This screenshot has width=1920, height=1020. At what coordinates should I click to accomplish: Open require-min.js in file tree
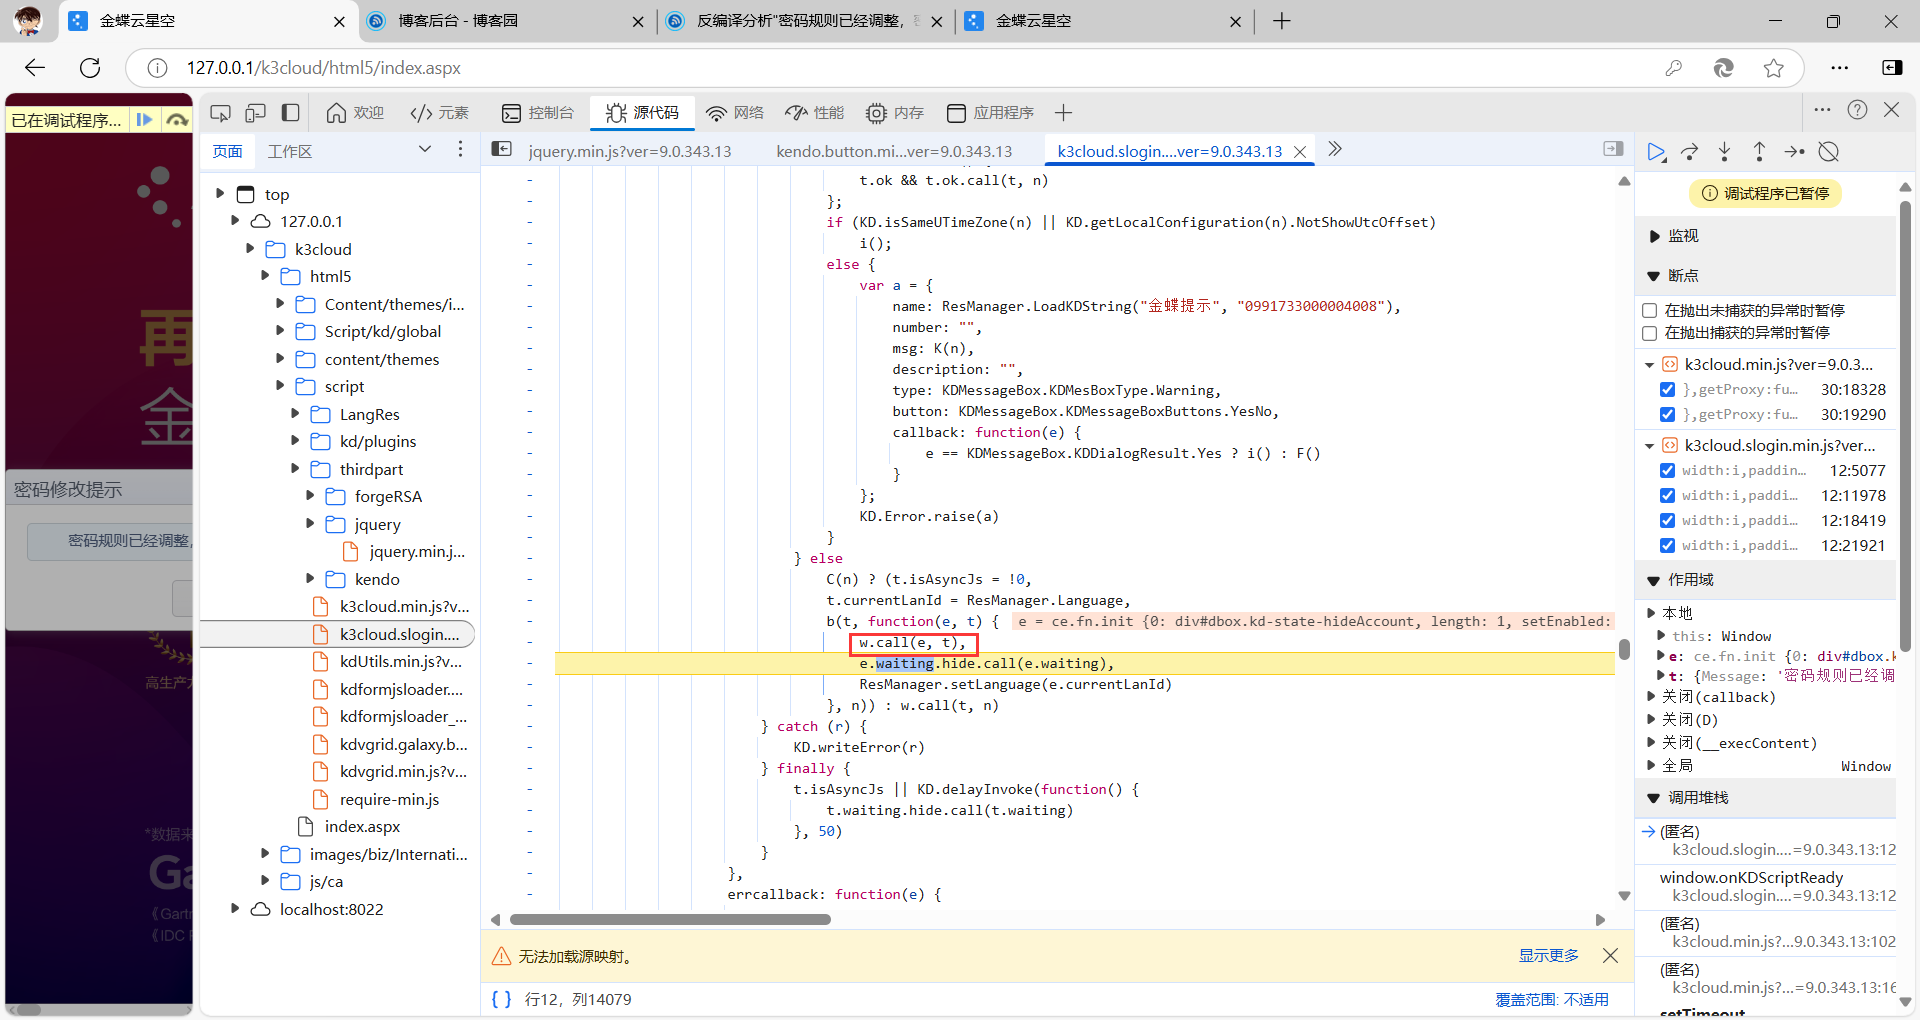pos(389,799)
